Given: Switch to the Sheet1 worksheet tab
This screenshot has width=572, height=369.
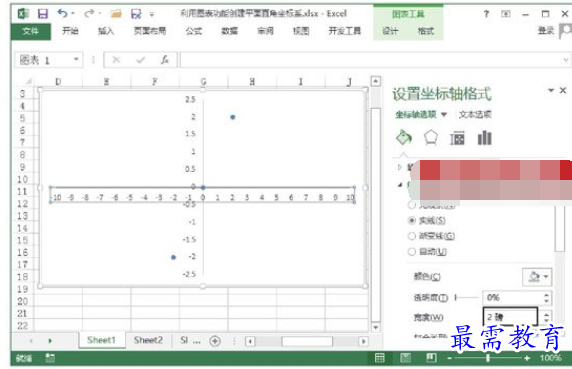Looking at the screenshot, I should (x=101, y=340).
